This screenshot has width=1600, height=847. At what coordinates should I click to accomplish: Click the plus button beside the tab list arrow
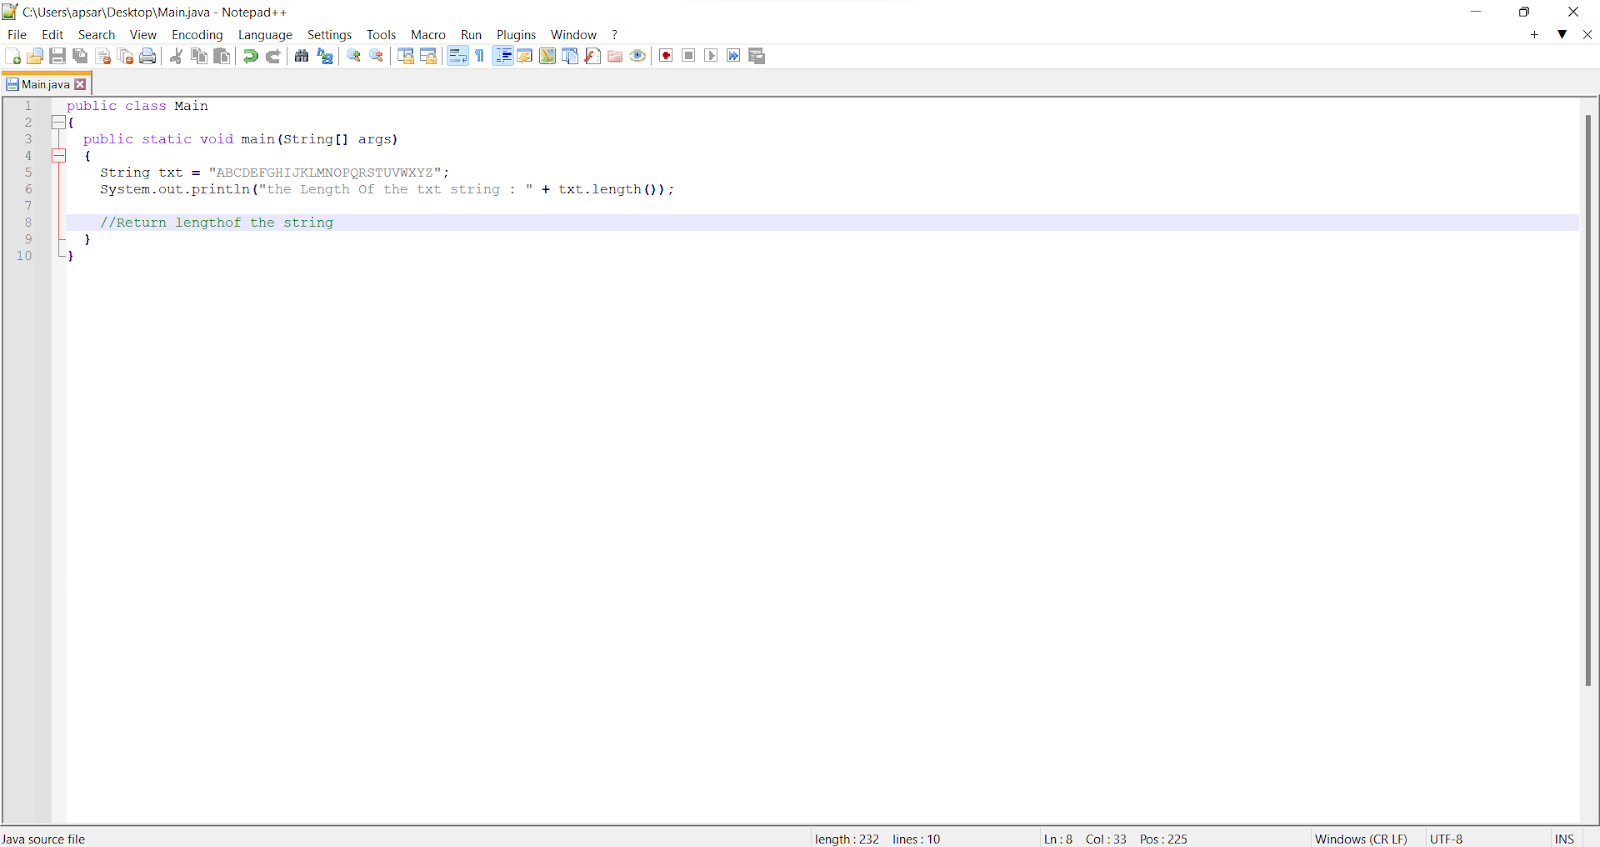(x=1534, y=34)
